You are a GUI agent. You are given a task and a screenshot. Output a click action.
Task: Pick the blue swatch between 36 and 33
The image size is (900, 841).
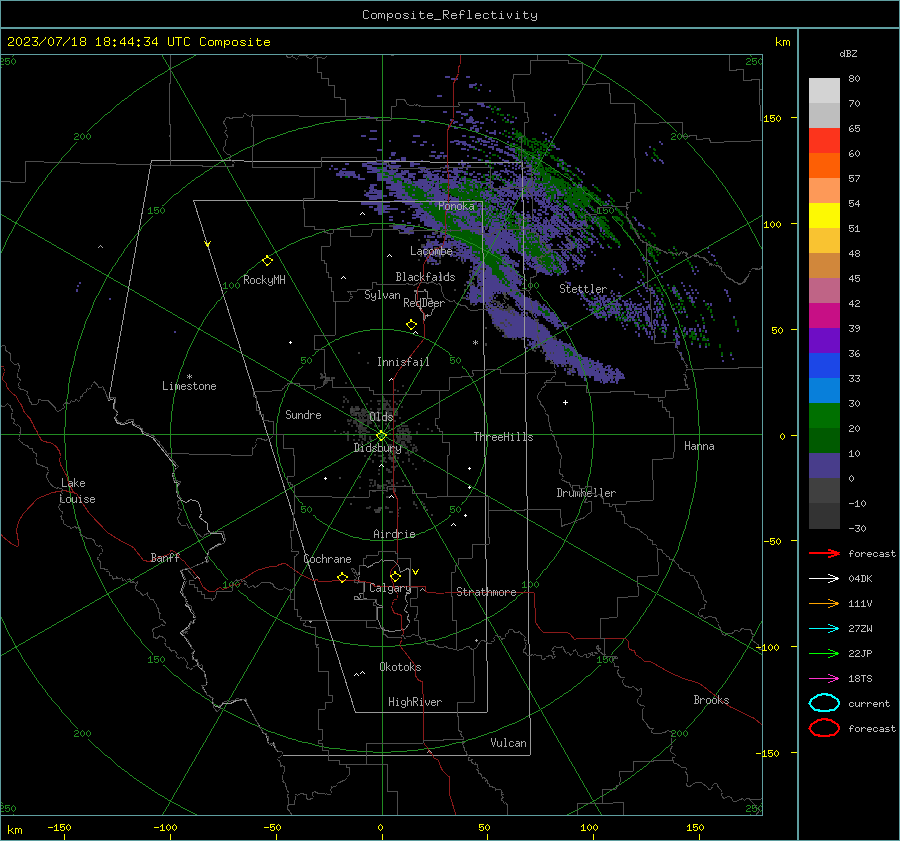click(x=824, y=366)
